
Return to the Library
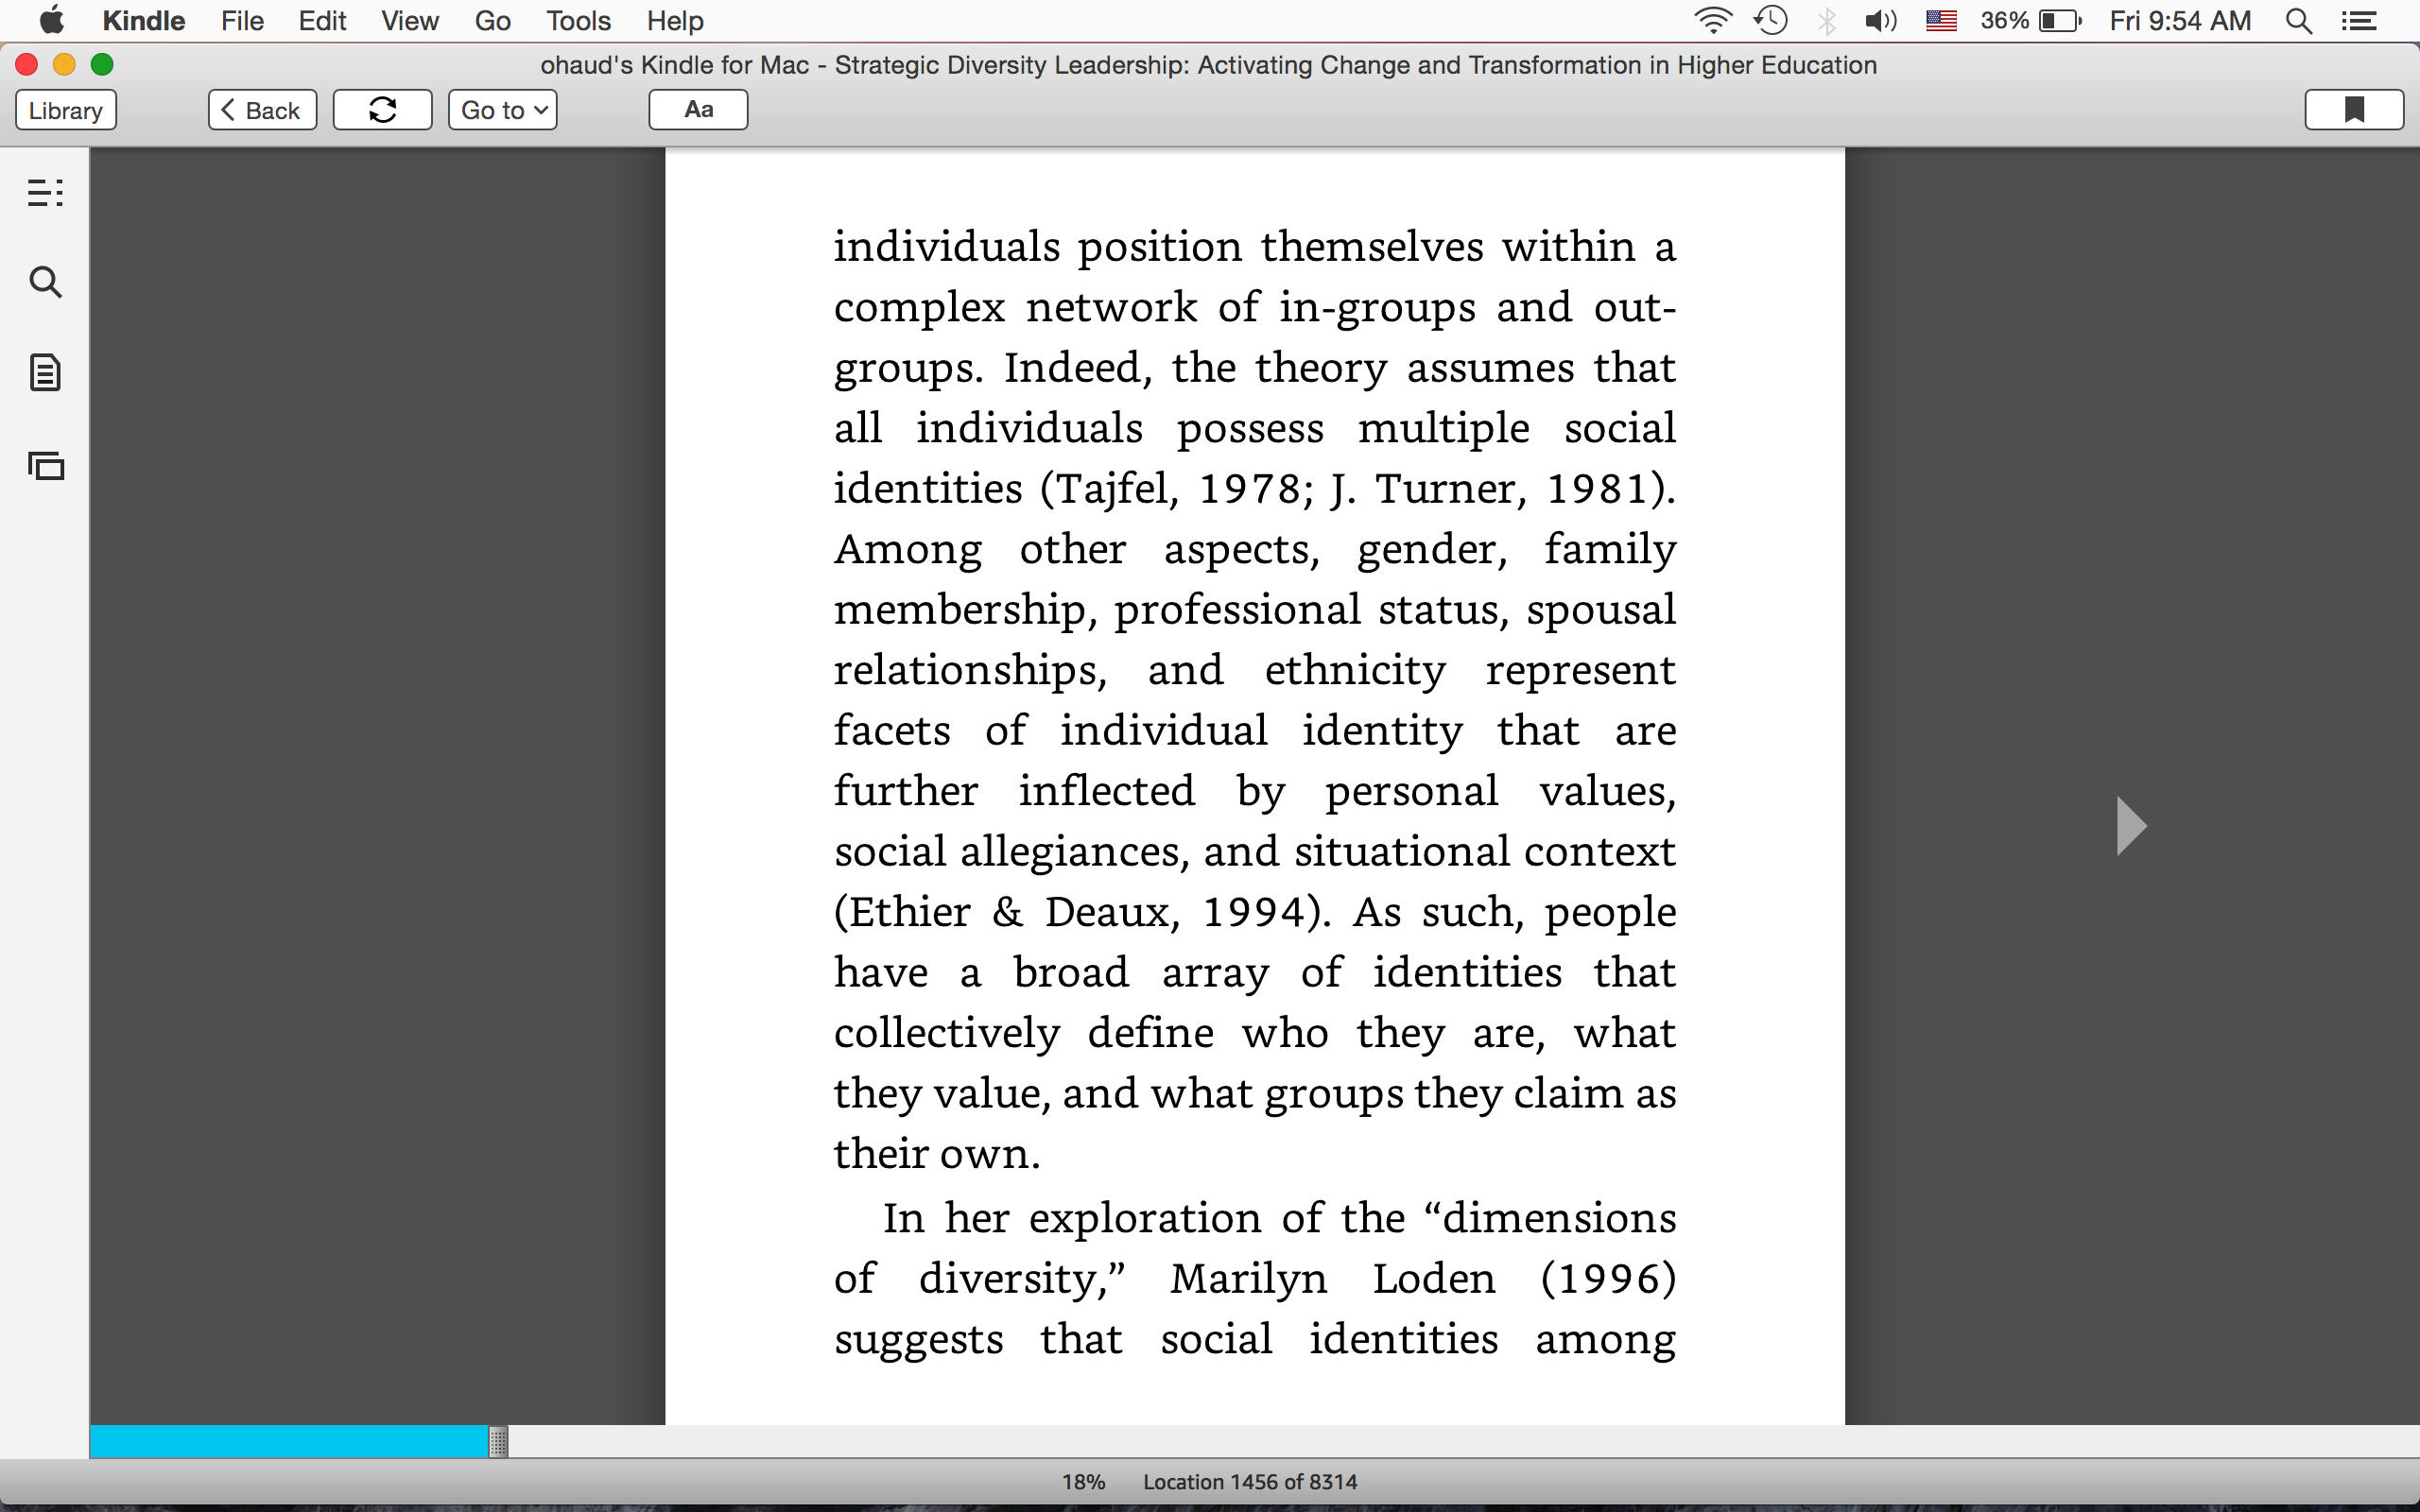coord(66,110)
